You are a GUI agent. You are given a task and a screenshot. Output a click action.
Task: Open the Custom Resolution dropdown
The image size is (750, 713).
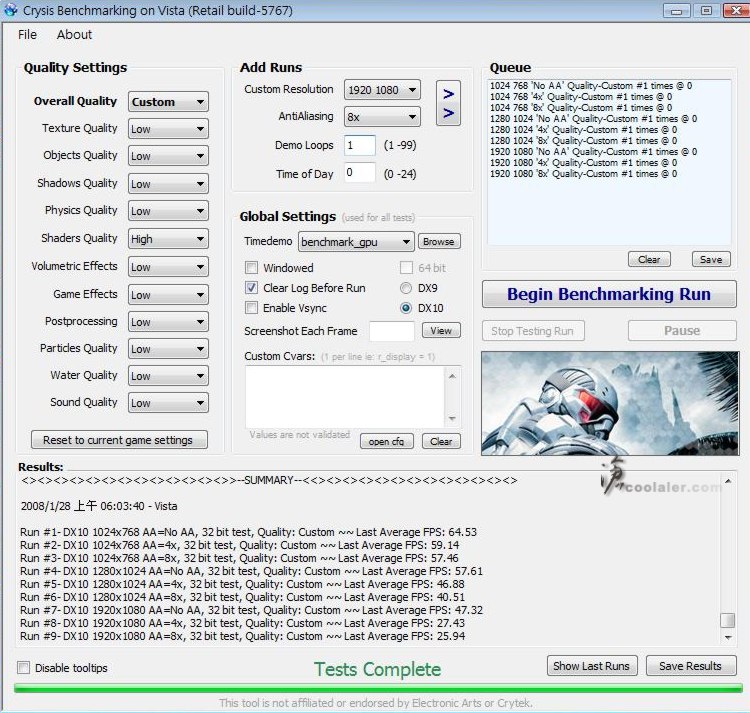pyautogui.click(x=382, y=90)
